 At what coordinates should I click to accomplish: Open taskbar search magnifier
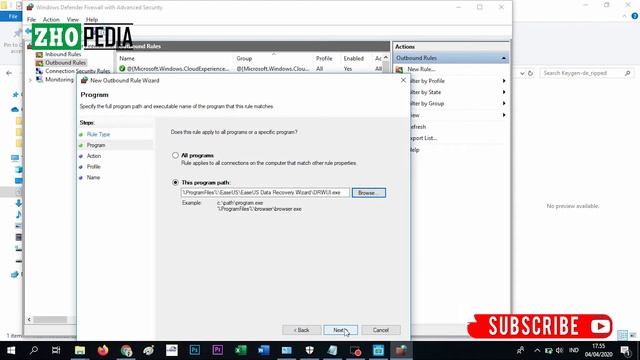coord(34,350)
